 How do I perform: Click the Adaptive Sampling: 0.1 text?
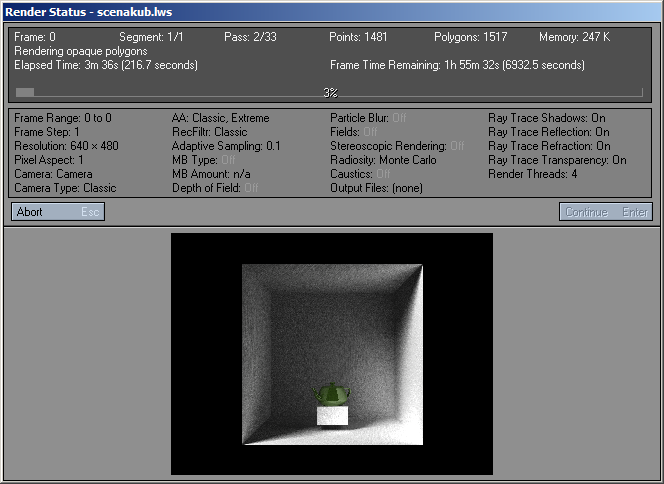(x=226, y=146)
